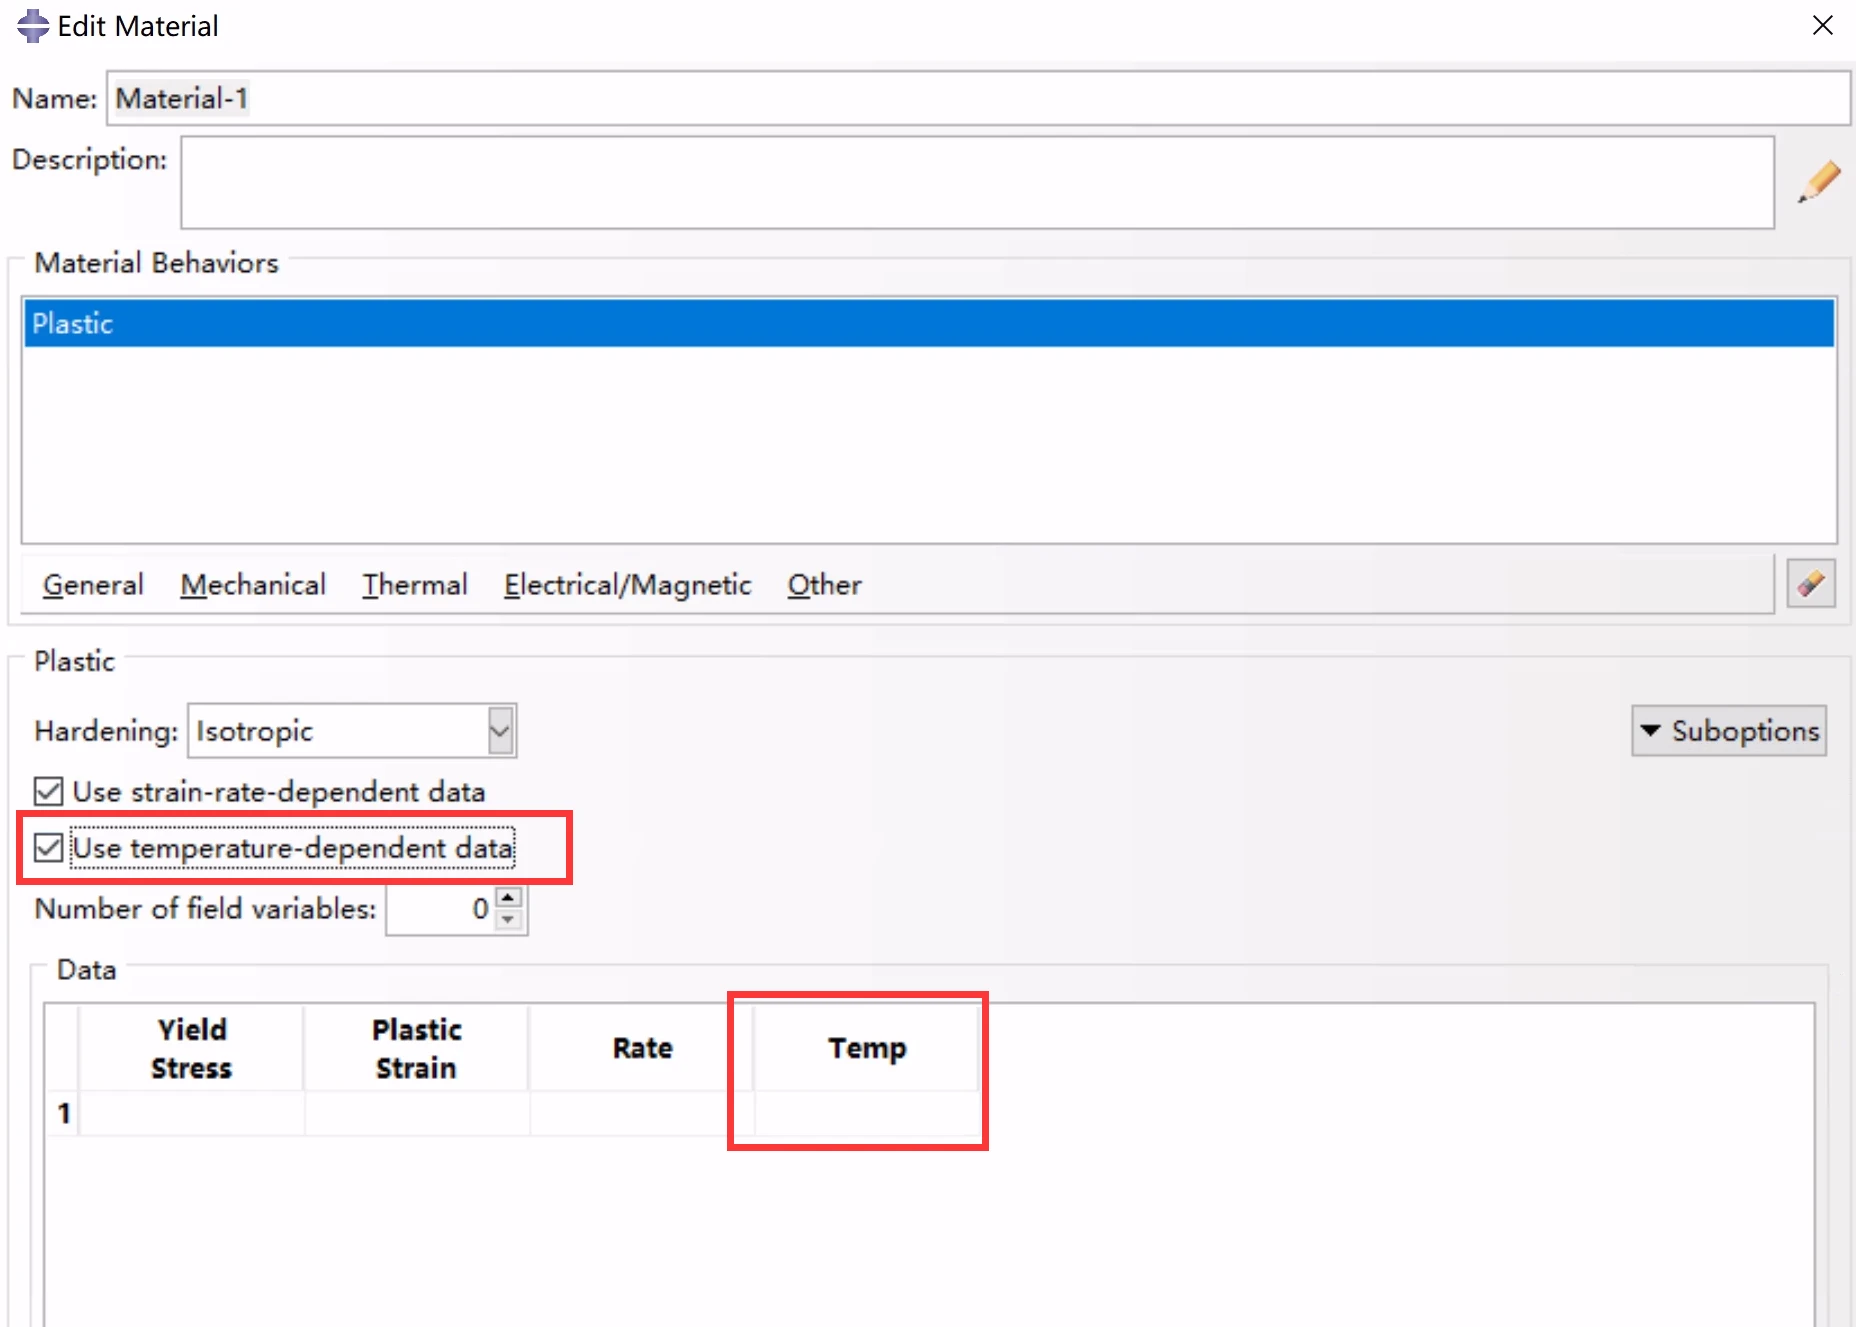Open the Electrical/Magnetic menu
This screenshot has width=1856, height=1327.
click(627, 585)
